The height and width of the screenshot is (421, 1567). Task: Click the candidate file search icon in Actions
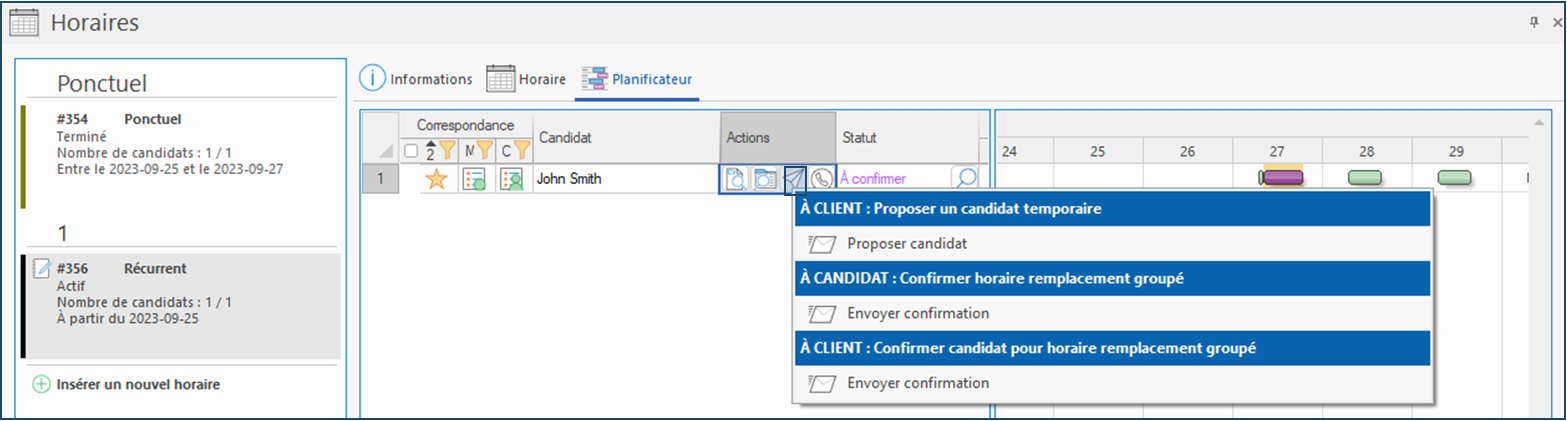click(765, 180)
